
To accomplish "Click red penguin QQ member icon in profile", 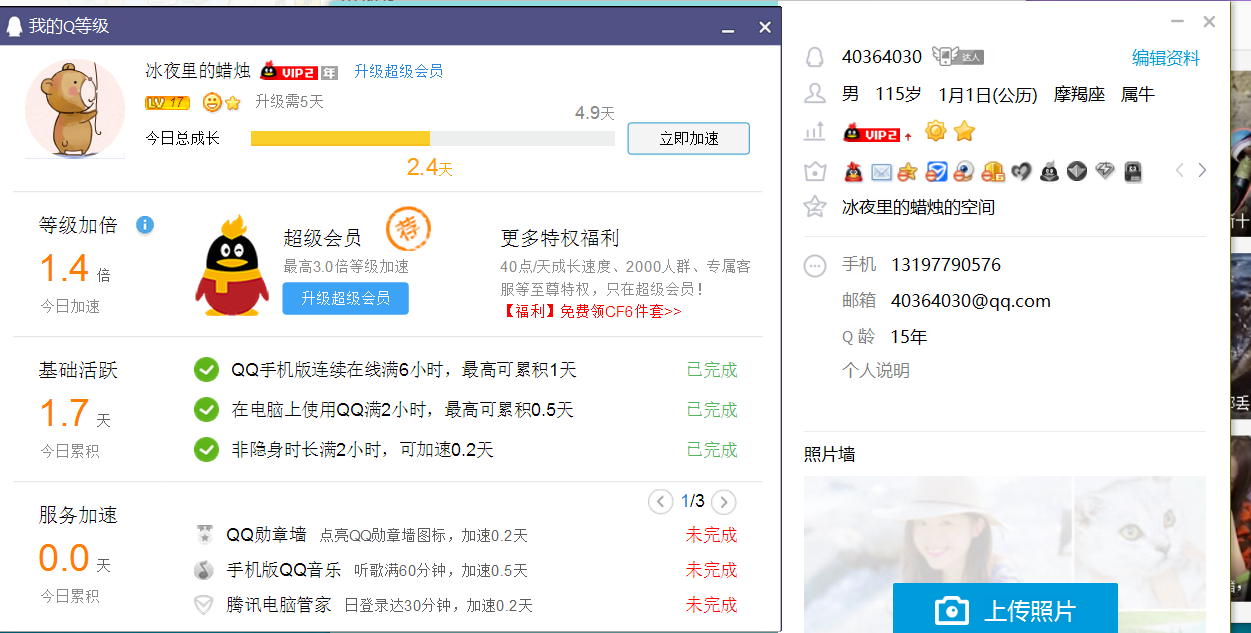I will pos(854,171).
